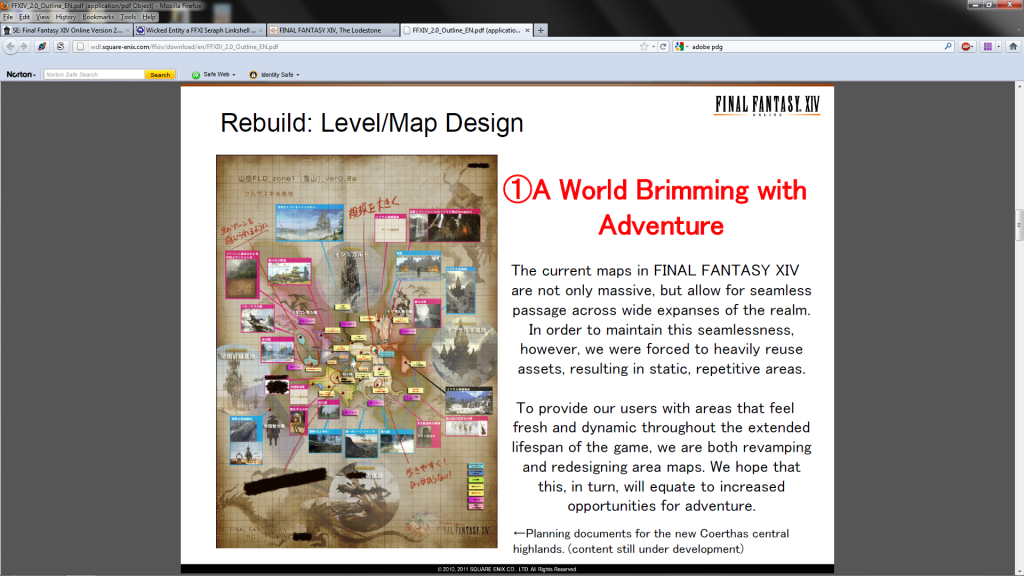The width and height of the screenshot is (1024, 576).
Task: Open the Bookmarks menu
Action: (x=98, y=17)
